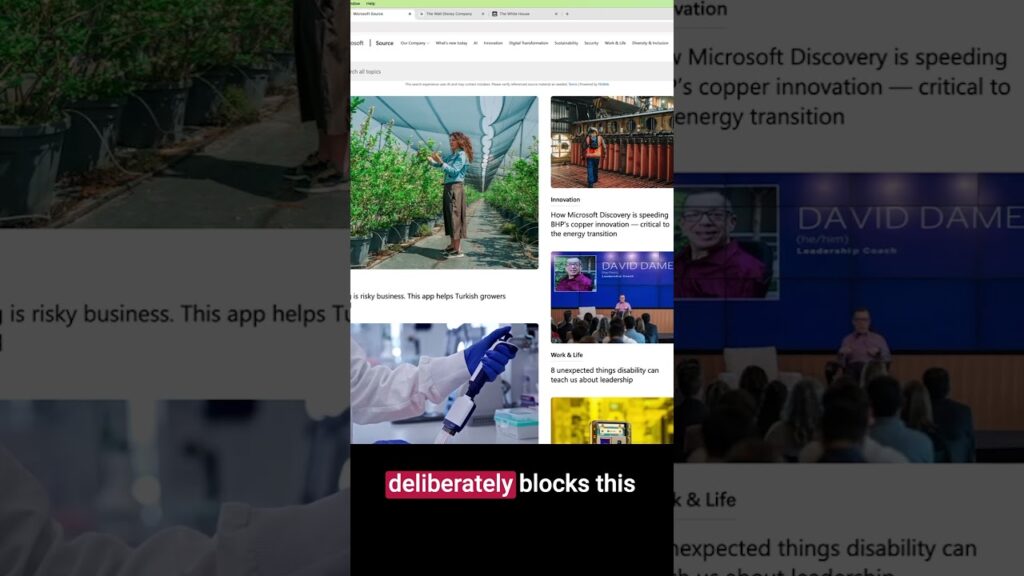Open the Security nav link
1024x576 pixels.
tap(591, 43)
